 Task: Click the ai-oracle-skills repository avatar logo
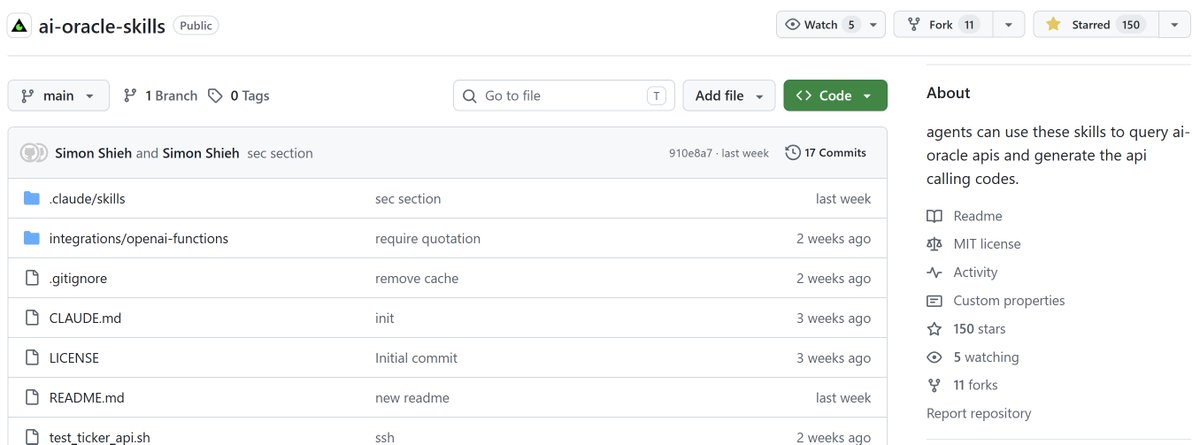point(20,25)
